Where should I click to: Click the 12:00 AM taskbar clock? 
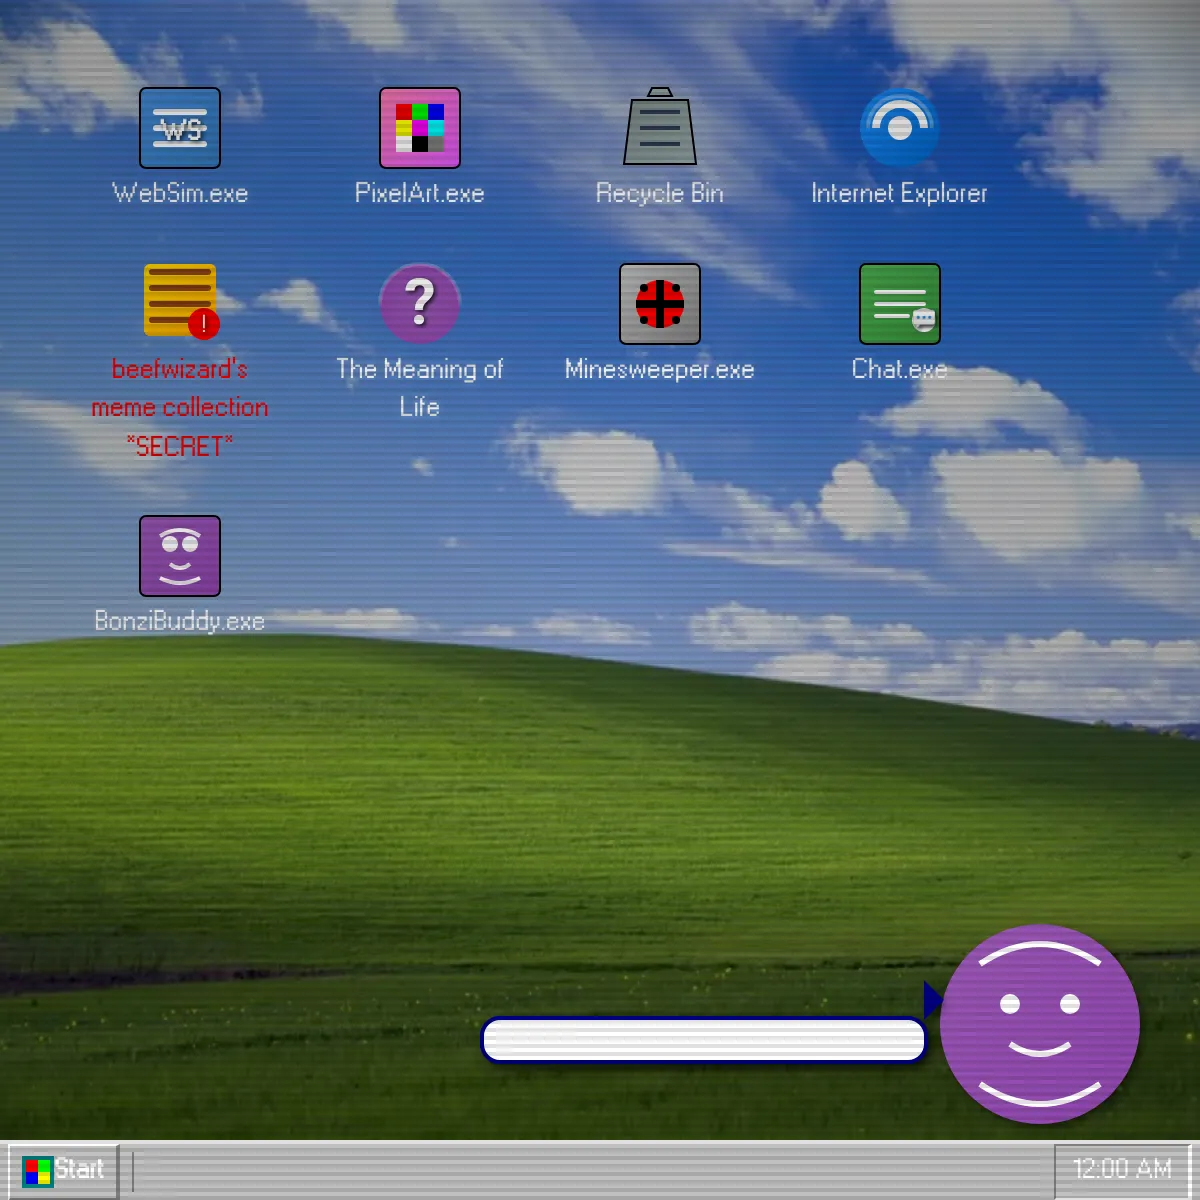coord(1122,1170)
